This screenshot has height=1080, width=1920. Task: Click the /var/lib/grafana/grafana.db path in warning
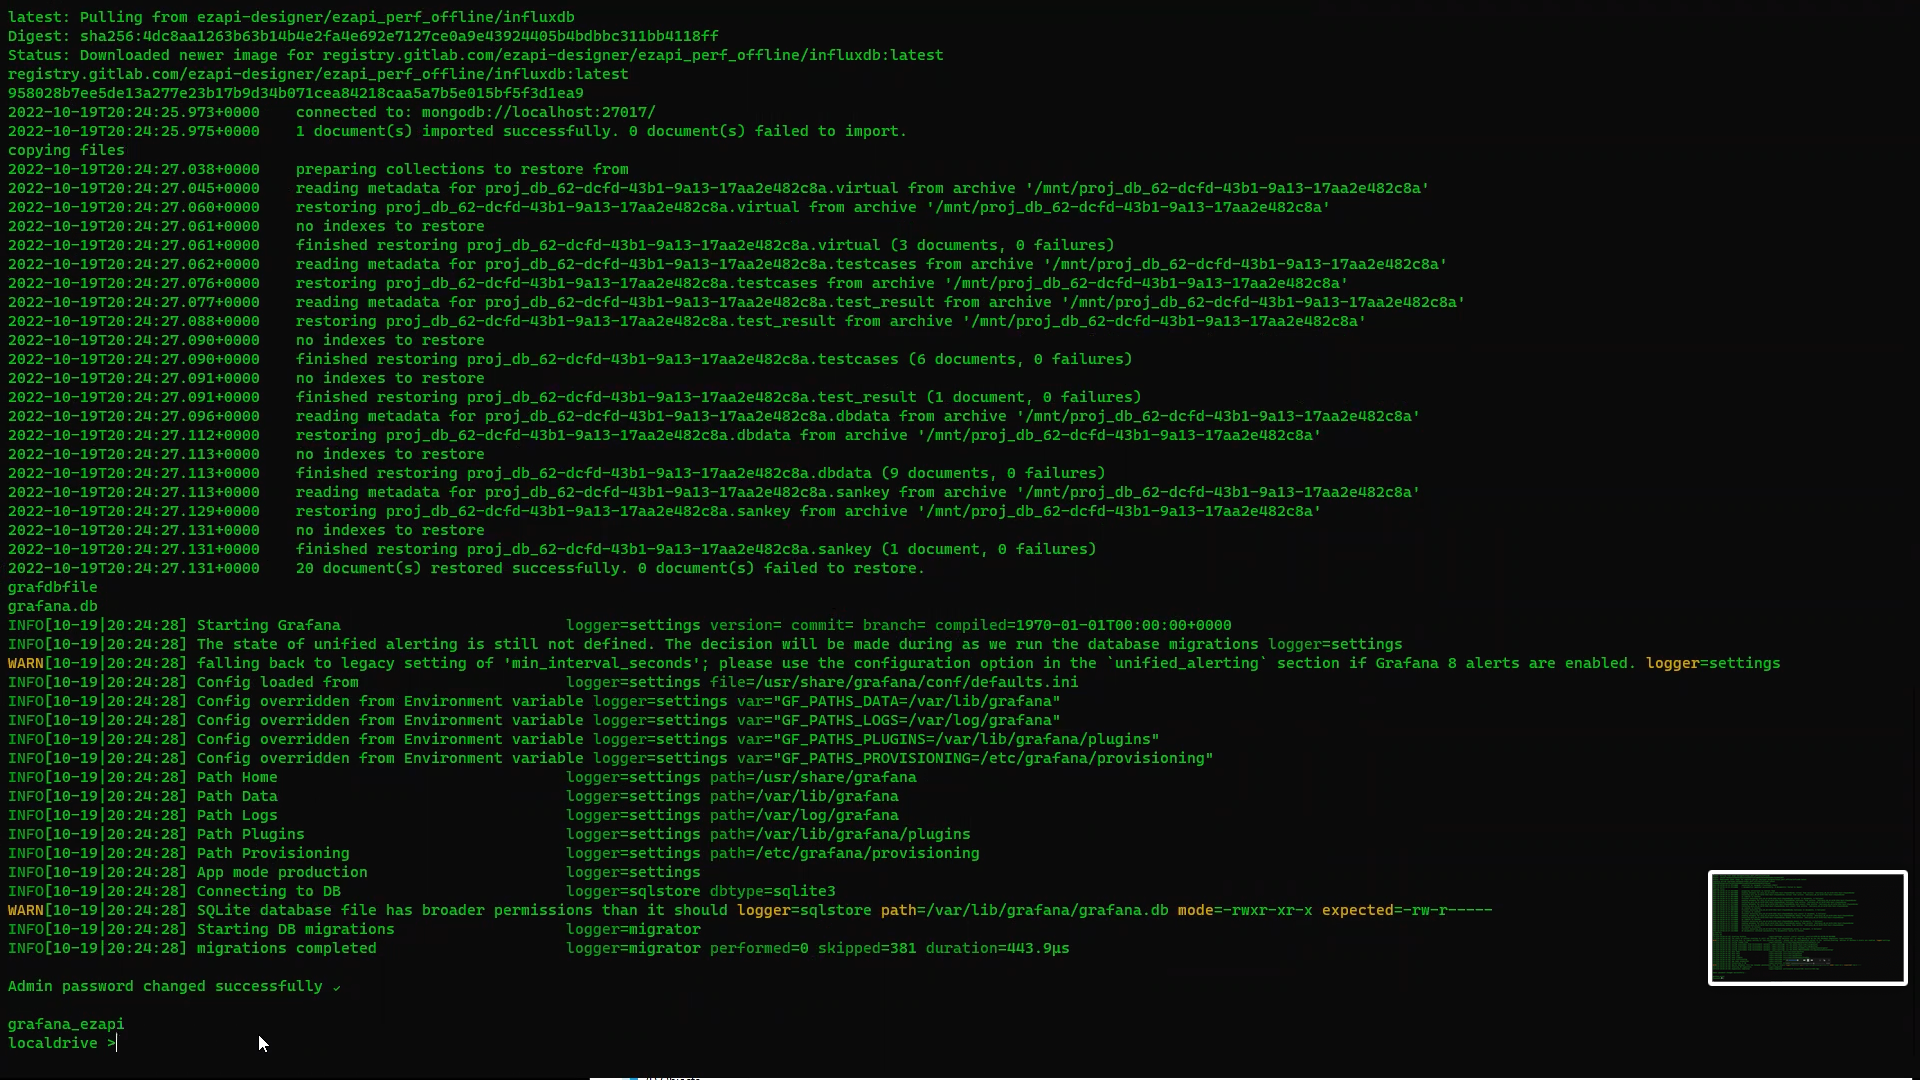(1048, 910)
